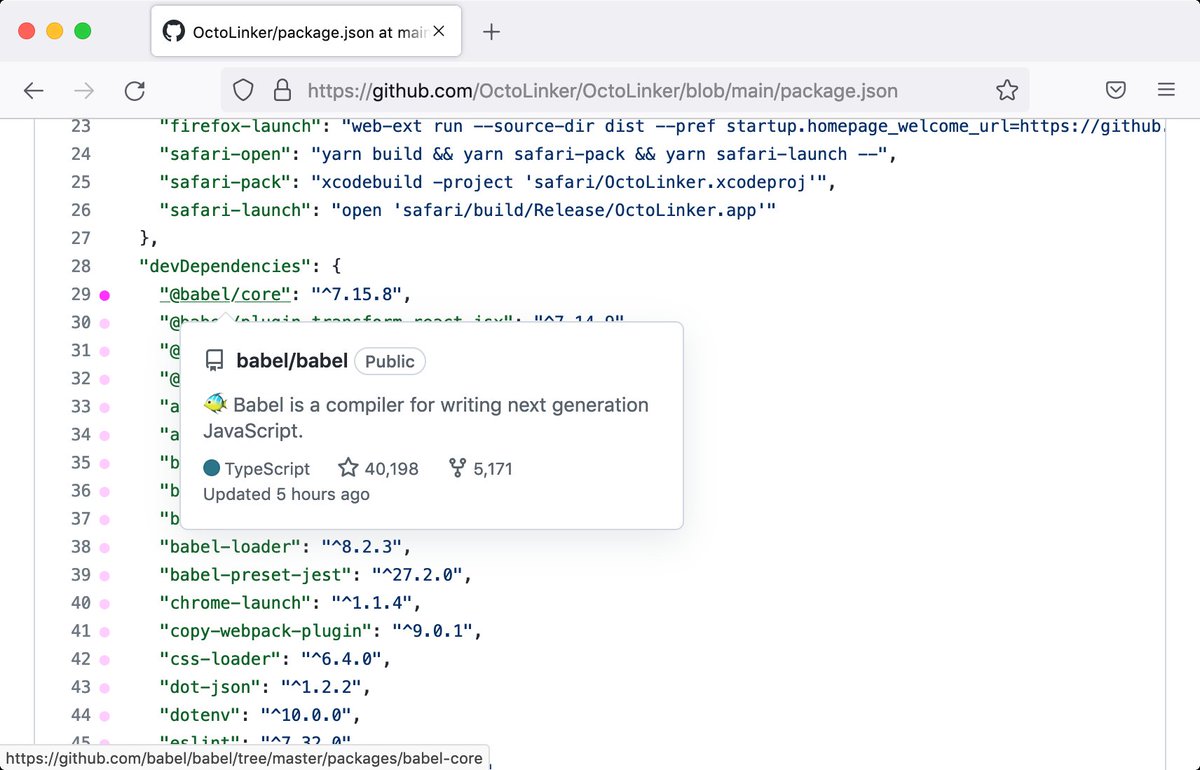Show site security lock information
The image size is (1200, 770).
click(x=282, y=91)
